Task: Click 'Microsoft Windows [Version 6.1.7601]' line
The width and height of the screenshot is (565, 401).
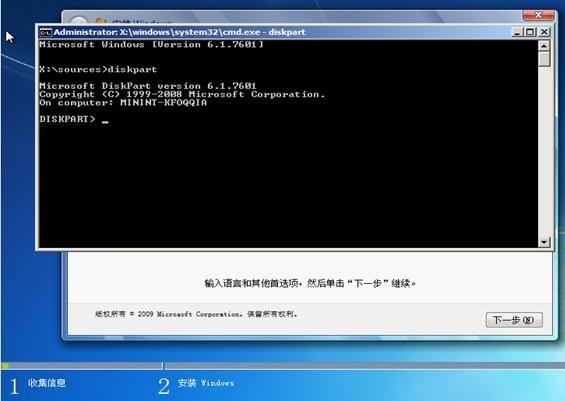Action: coord(151,44)
